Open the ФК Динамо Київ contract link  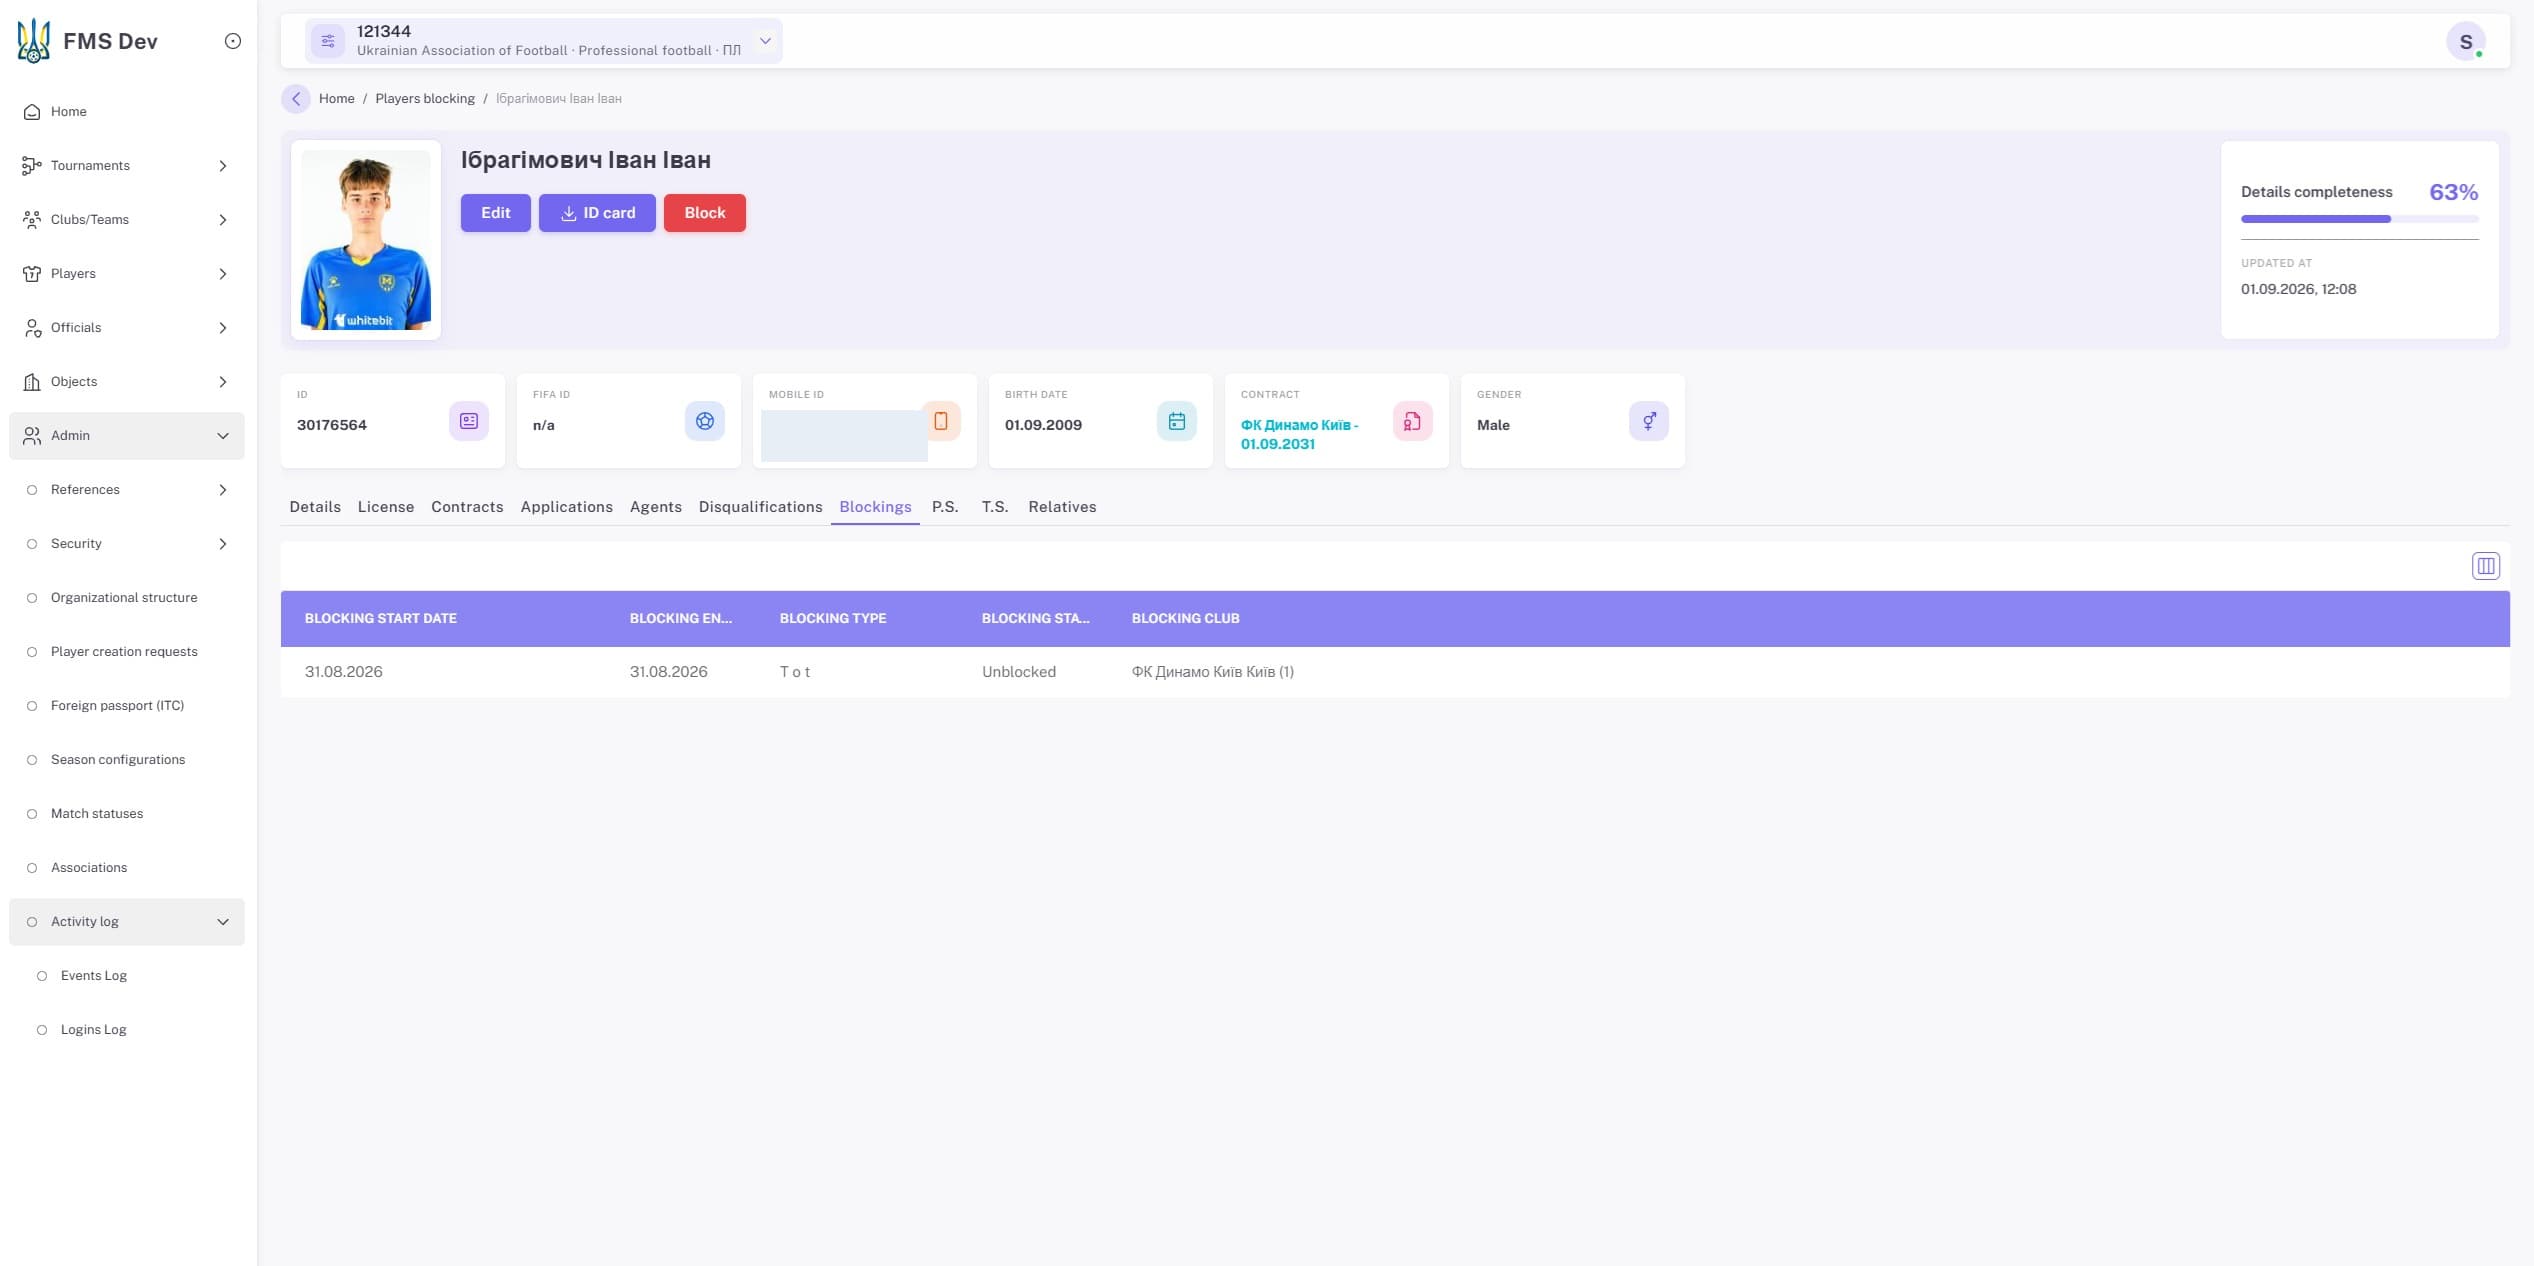coord(1299,434)
